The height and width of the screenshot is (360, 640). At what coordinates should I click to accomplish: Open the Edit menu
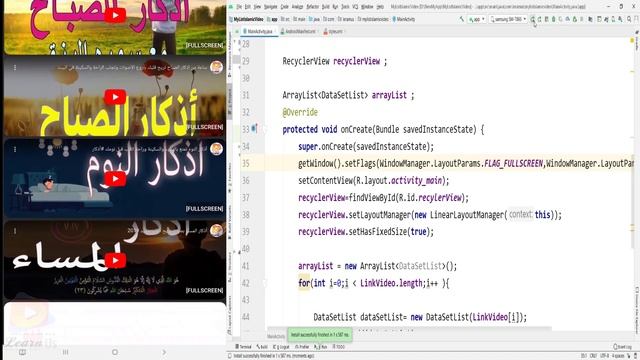point(248,7)
